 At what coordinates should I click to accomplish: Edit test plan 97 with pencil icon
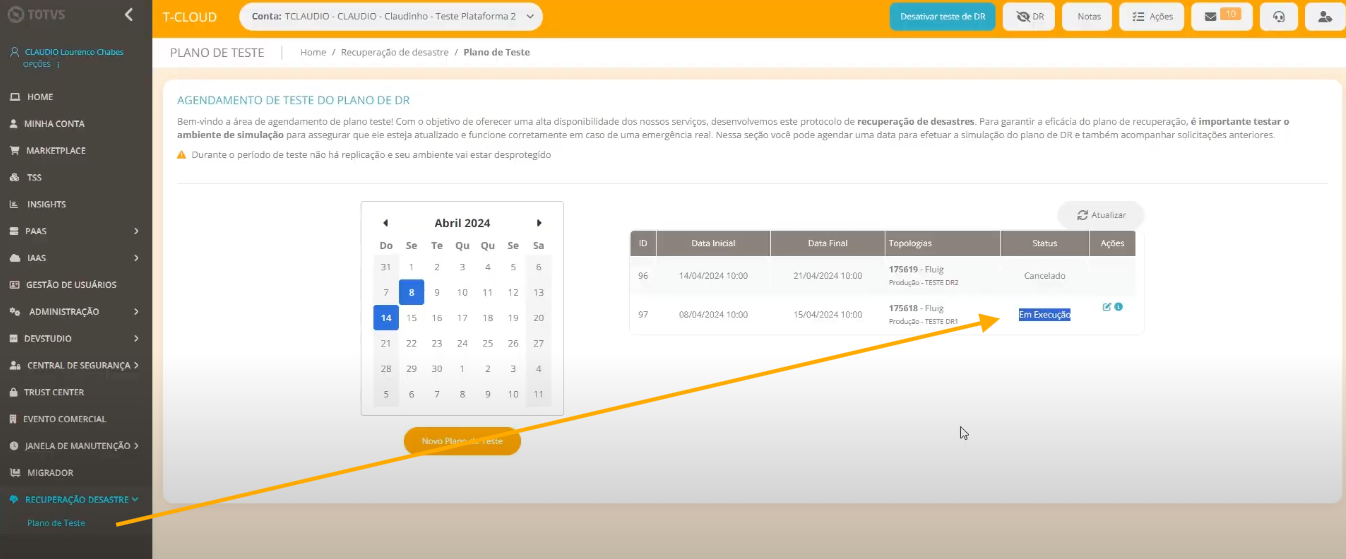pos(1107,307)
